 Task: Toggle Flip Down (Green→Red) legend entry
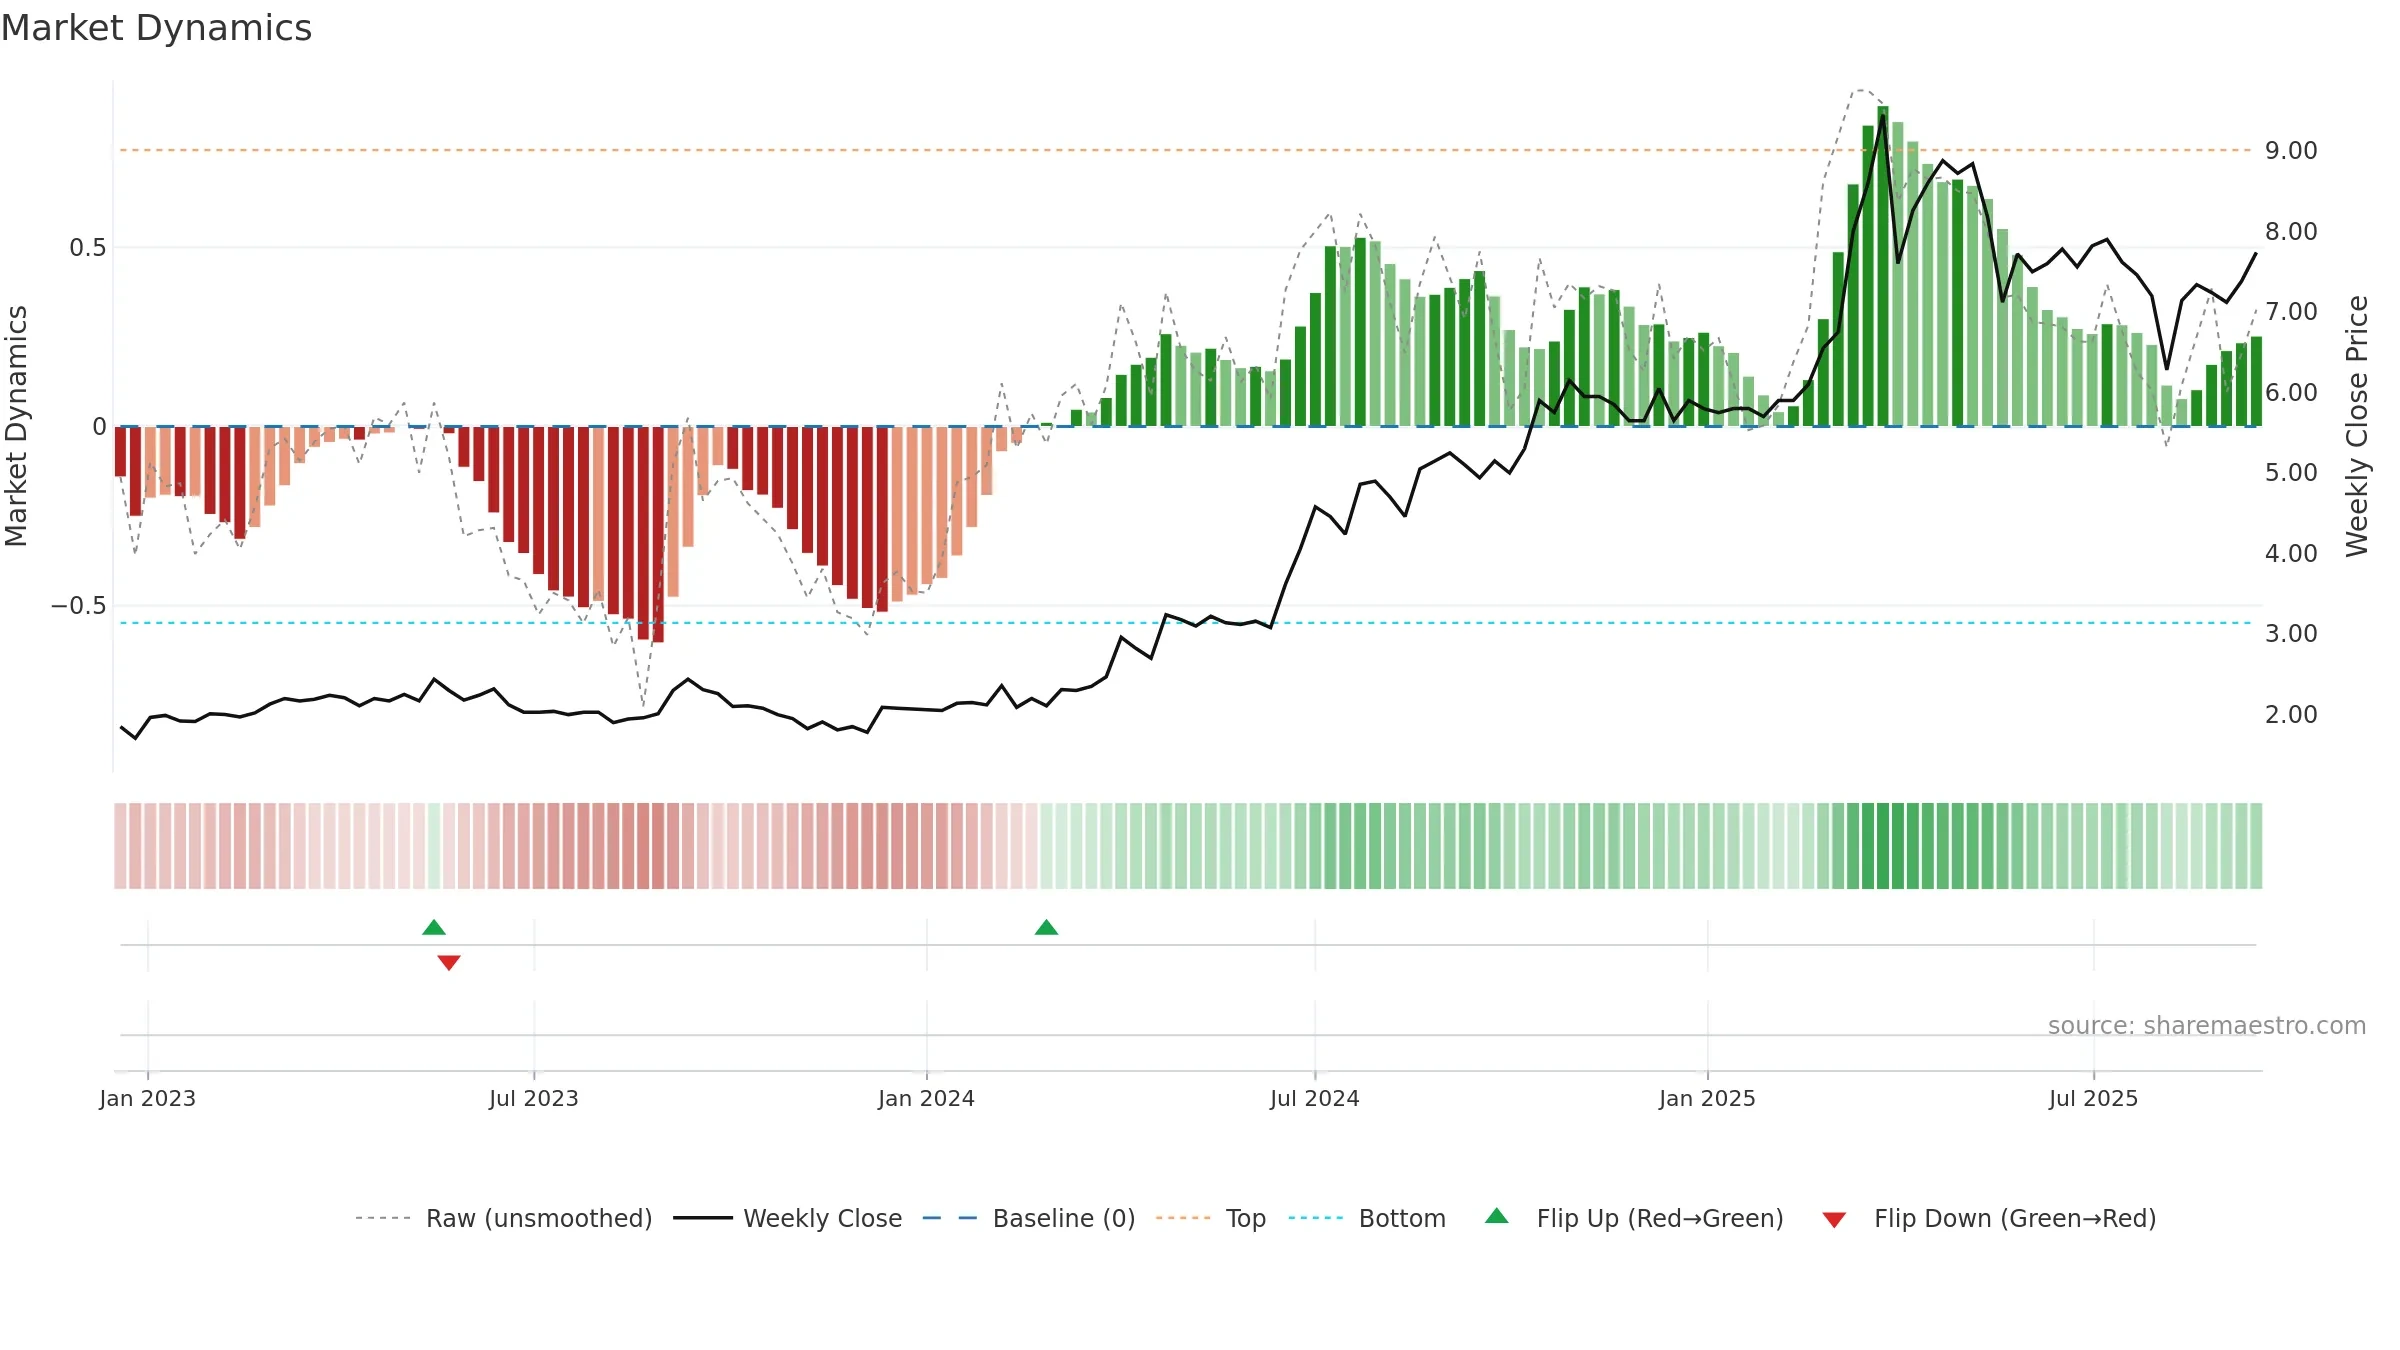(x=1989, y=1218)
